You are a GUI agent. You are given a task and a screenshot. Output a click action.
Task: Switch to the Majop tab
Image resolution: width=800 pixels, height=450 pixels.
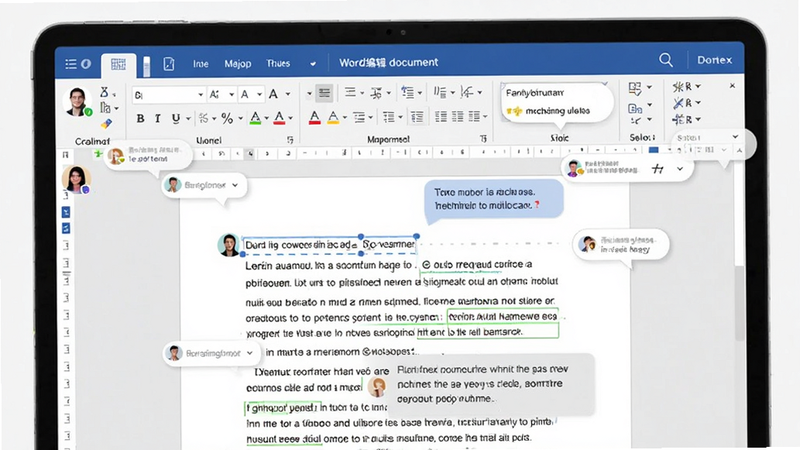coord(238,64)
